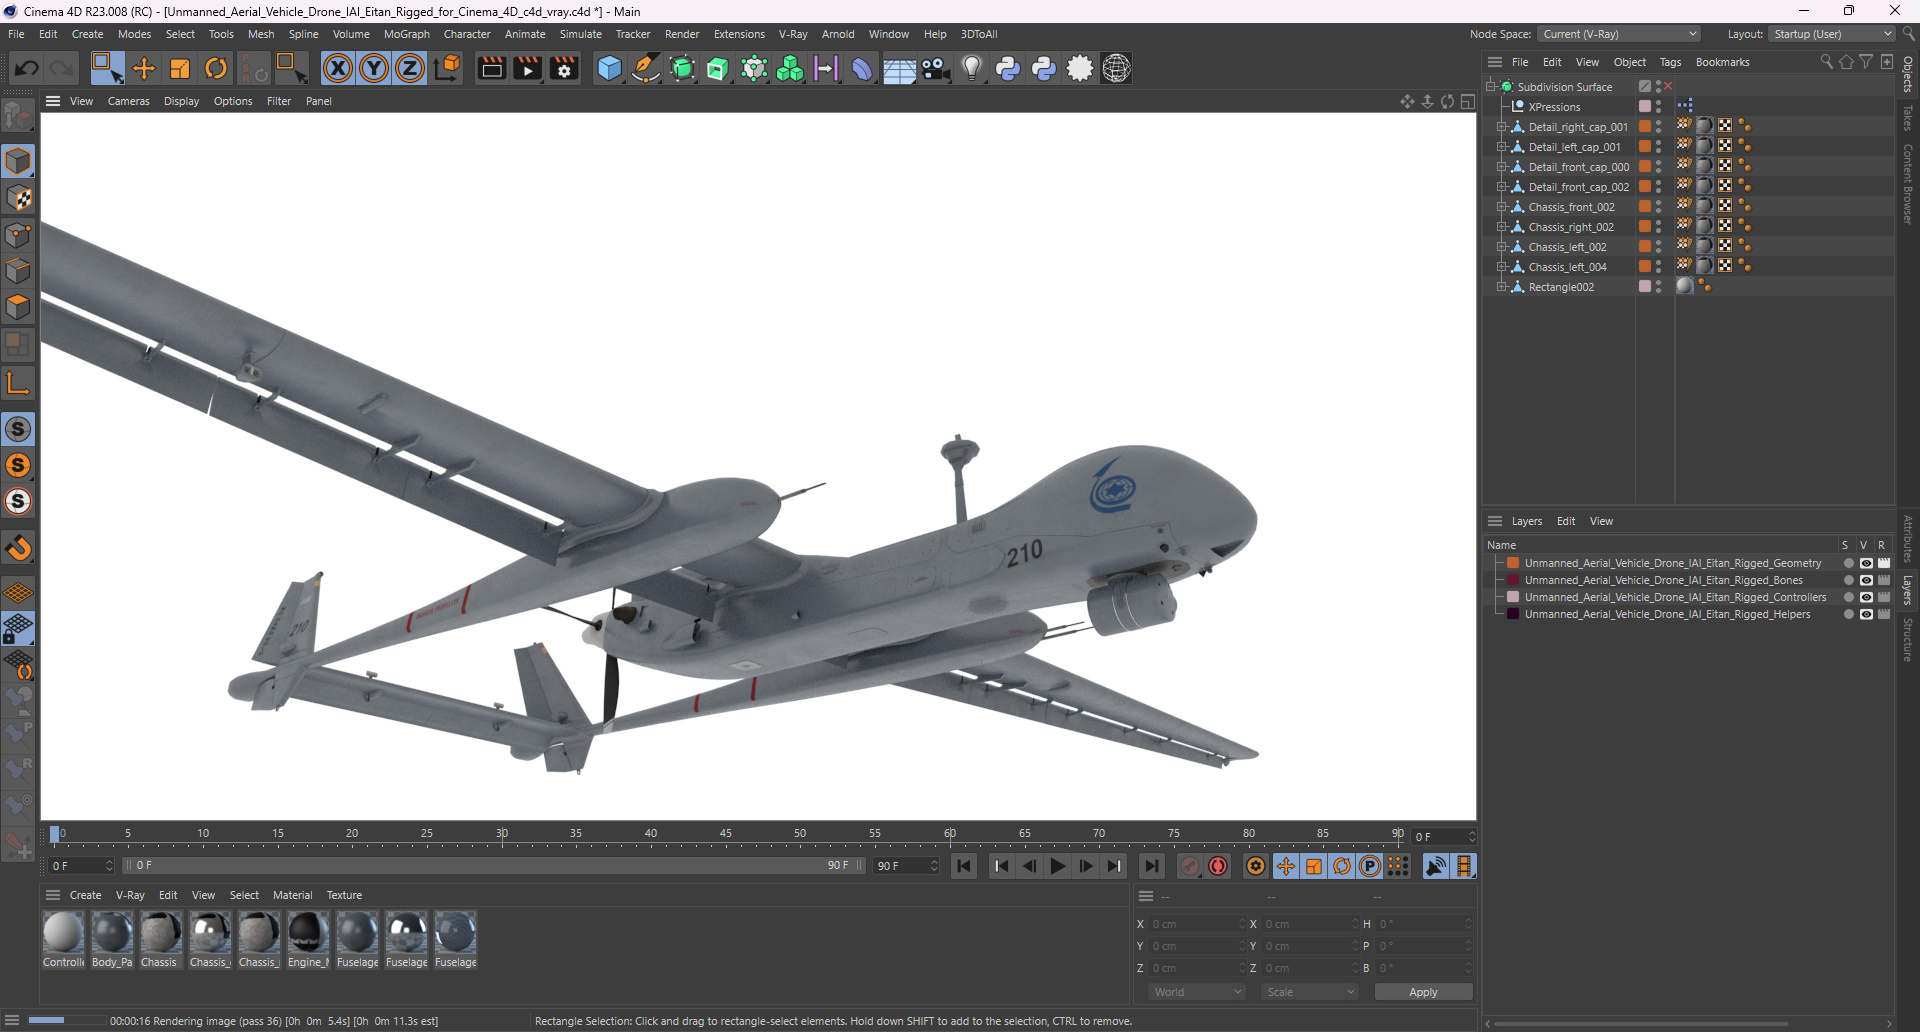Click the Record Active Objects button

[1189, 866]
